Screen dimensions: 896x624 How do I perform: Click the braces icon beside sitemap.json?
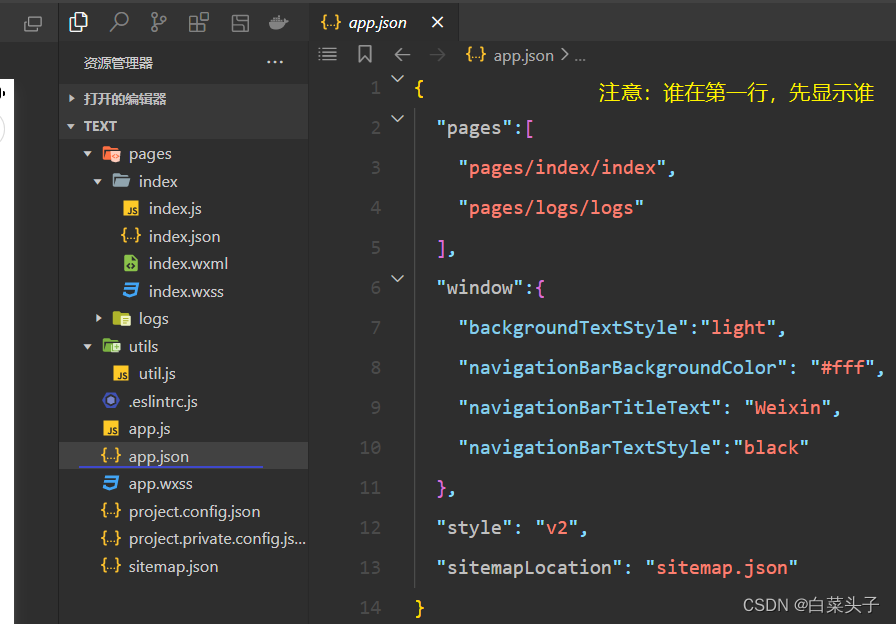111,566
